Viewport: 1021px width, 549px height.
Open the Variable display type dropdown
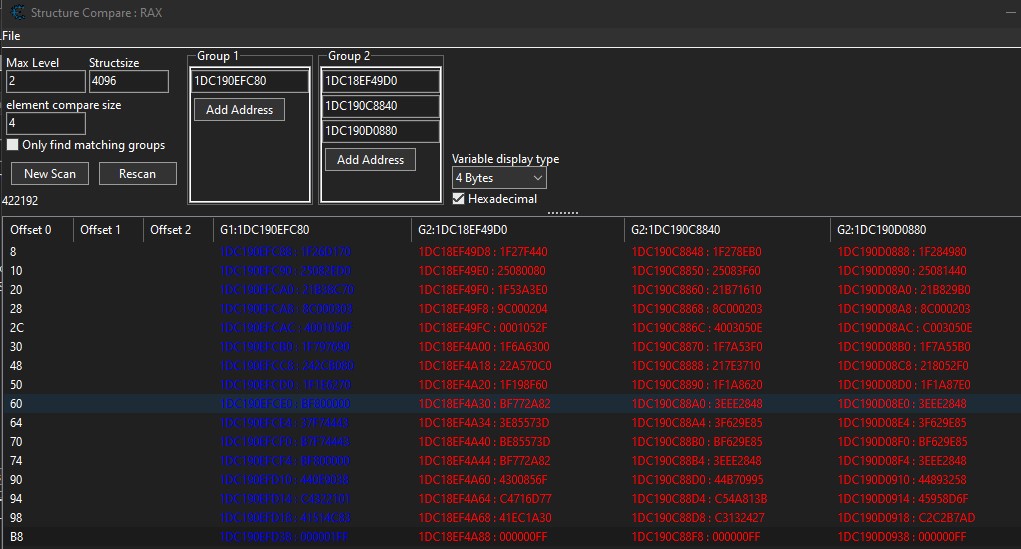click(x=499, y=178)
